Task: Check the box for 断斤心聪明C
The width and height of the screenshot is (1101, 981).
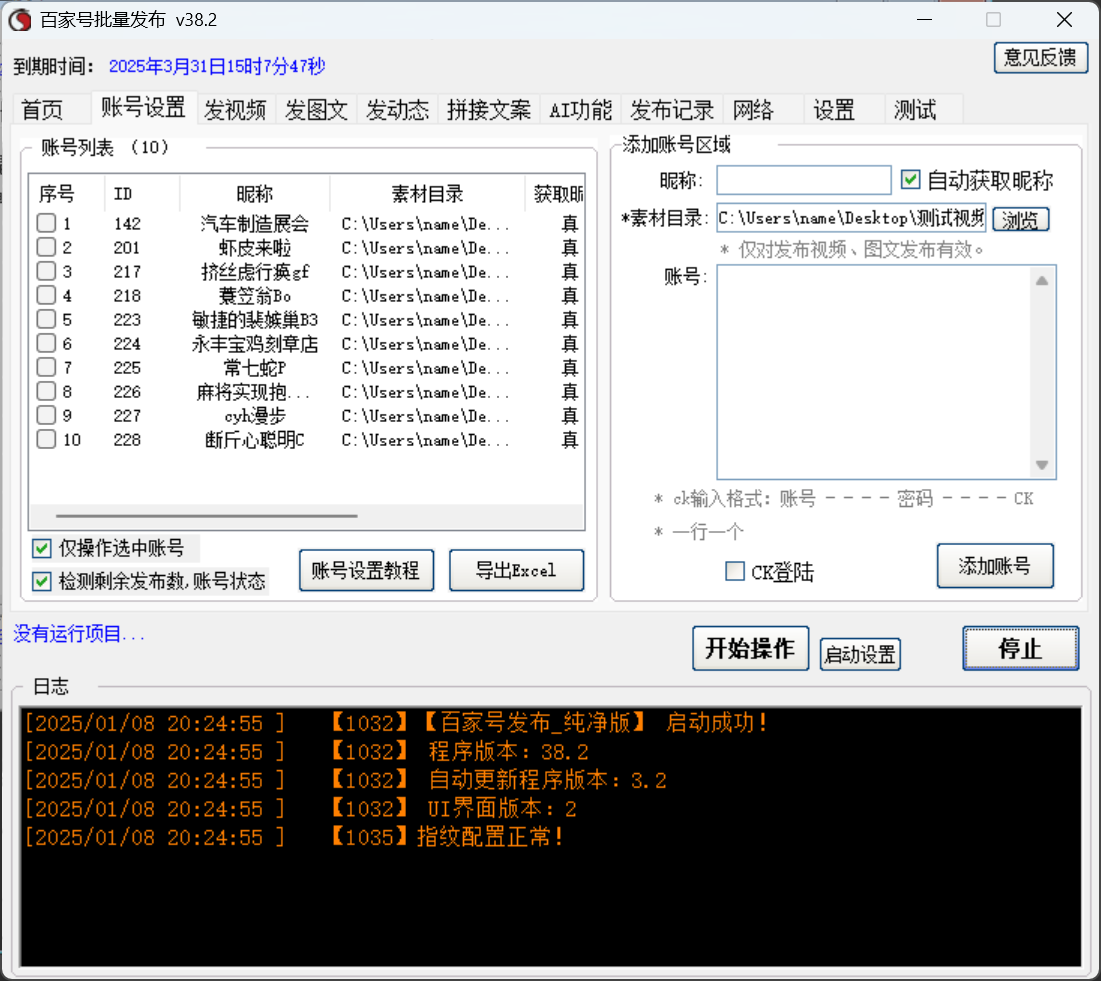Action: tap(46, 440)
